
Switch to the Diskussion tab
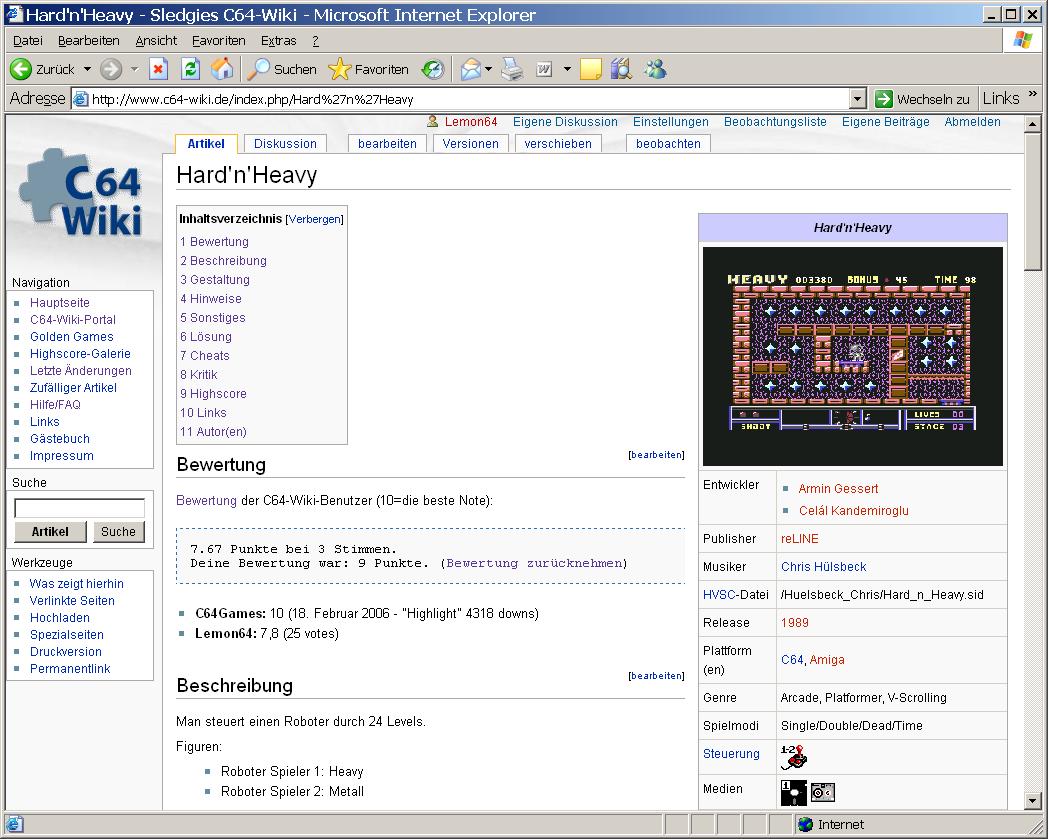click(x=285, y=144)
